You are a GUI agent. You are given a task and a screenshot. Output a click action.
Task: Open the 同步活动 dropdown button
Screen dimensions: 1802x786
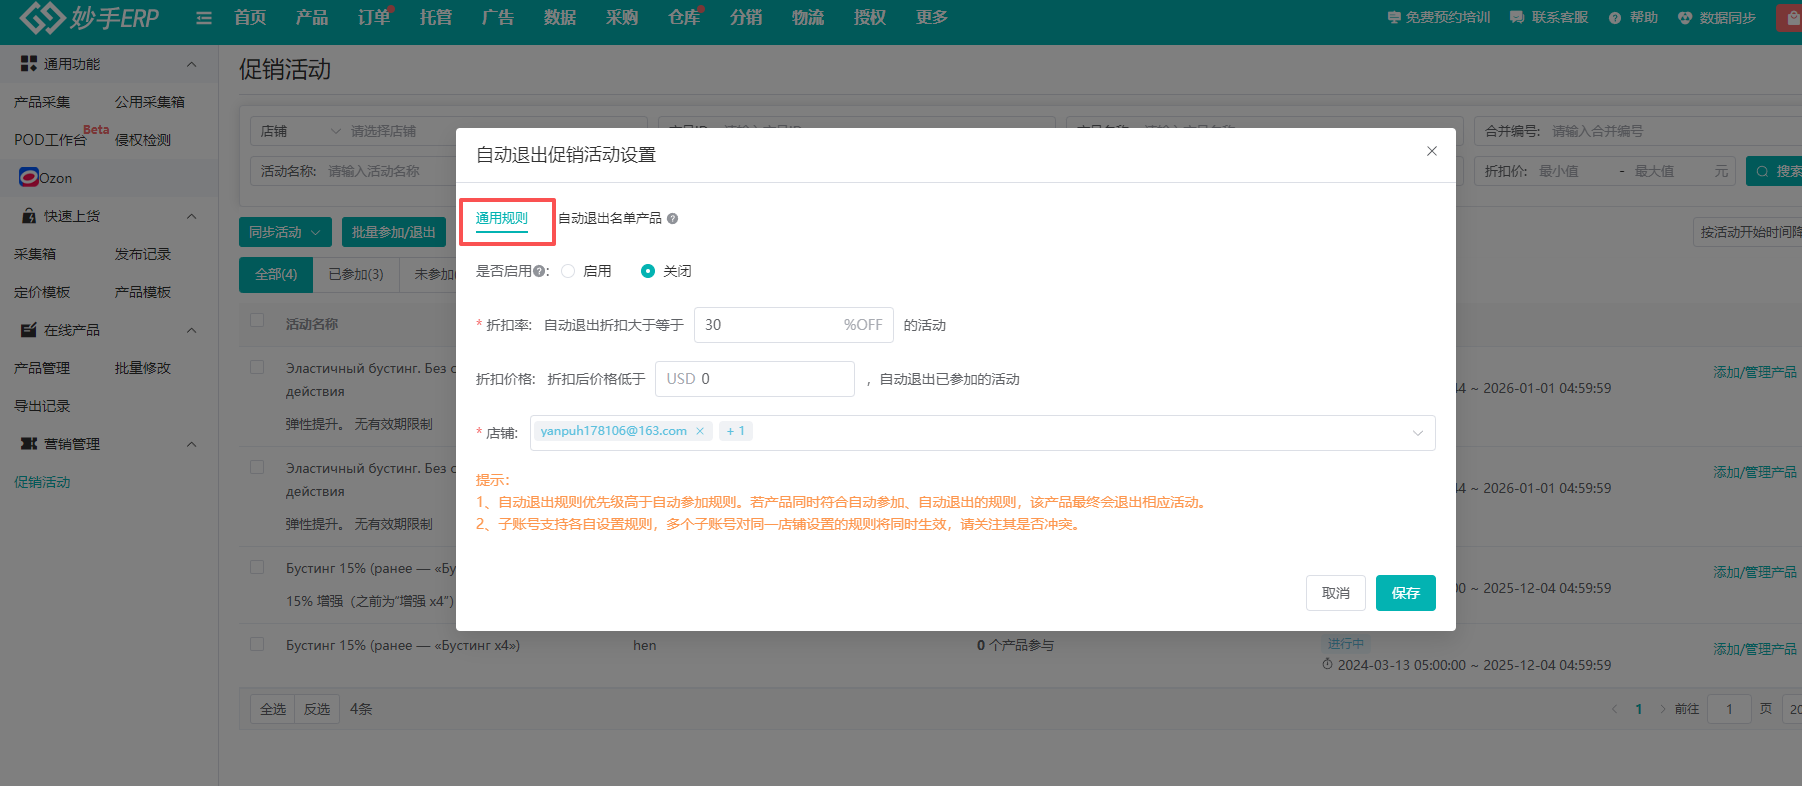285,232
